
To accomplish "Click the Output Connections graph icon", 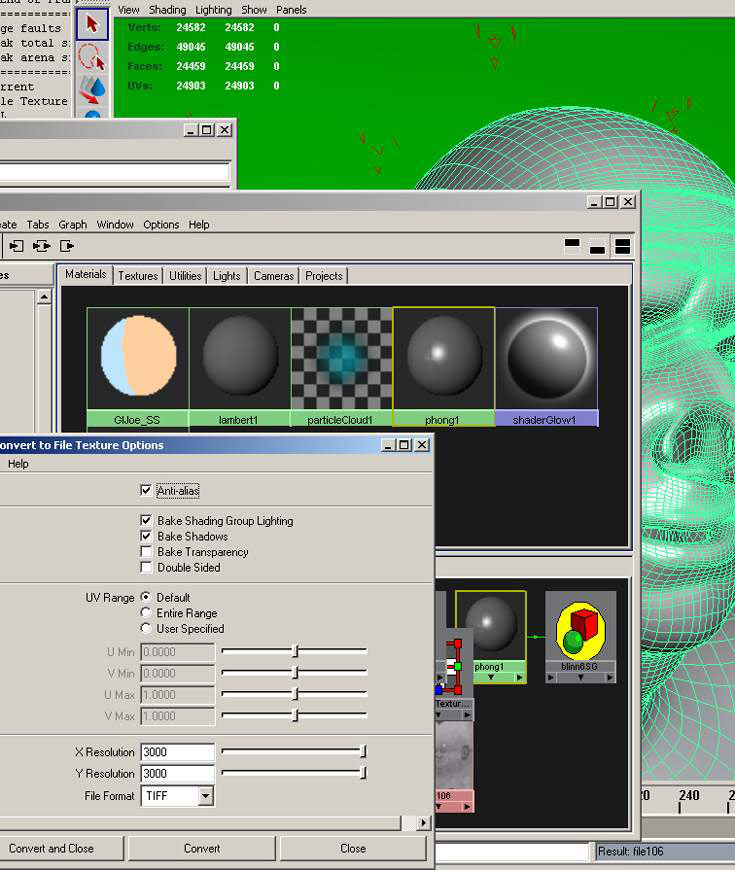I will pos(67,246).
